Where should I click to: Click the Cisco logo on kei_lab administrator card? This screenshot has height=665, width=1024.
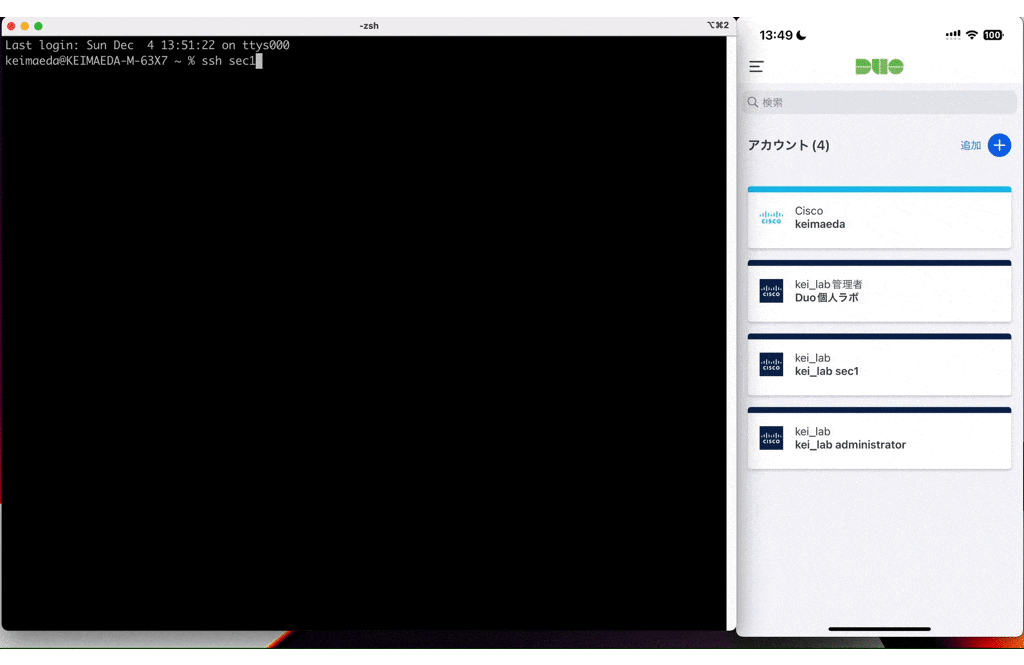771,438
